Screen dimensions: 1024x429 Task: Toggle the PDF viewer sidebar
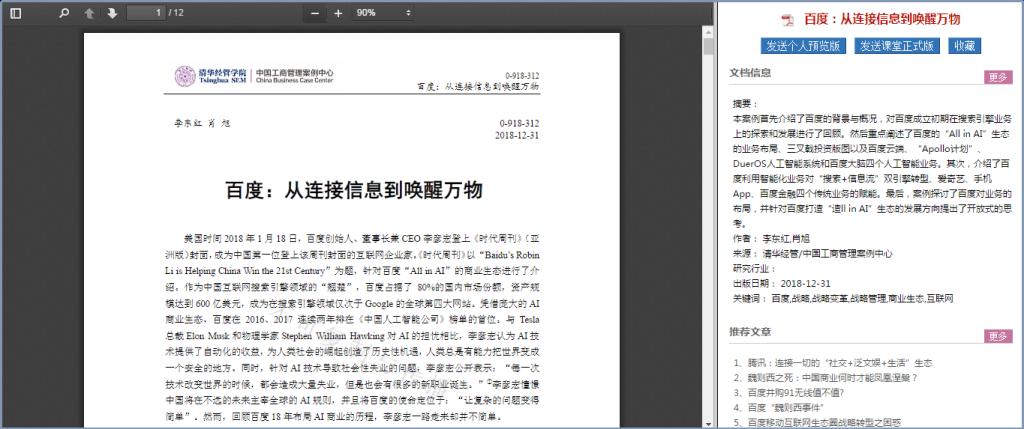point(16,13)
